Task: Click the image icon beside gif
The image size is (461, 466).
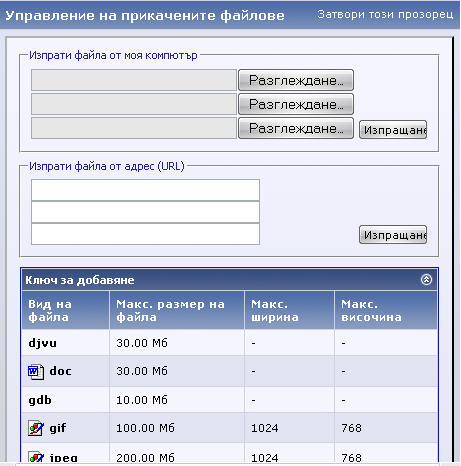Action: click(x=36, y=428)
